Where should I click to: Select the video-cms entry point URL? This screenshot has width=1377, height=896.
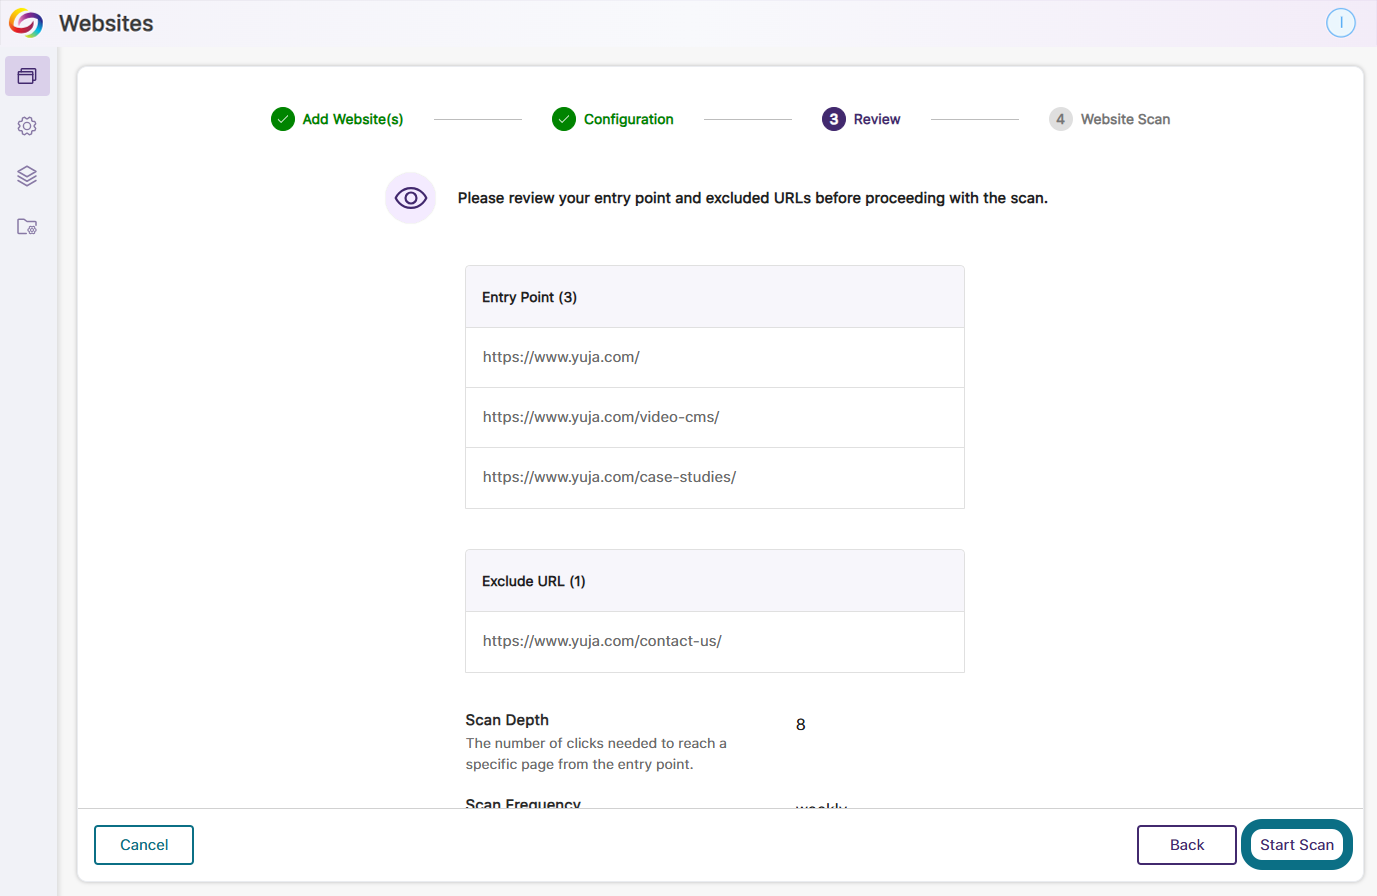(x=715, y=417)
